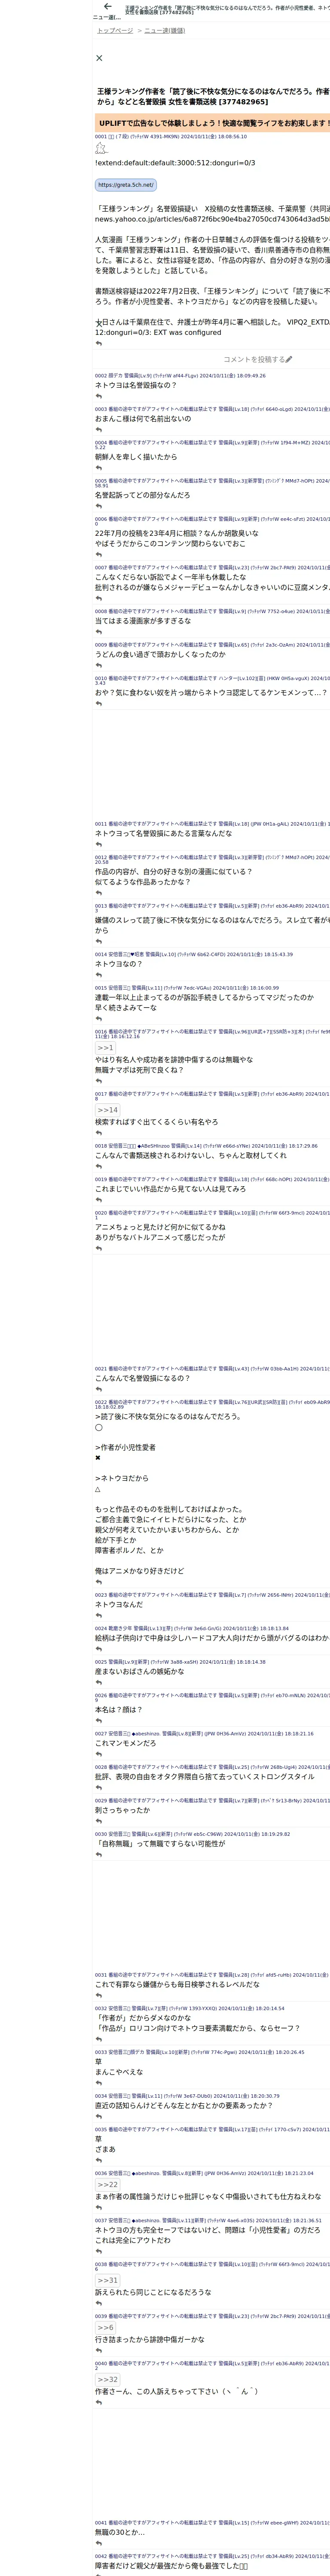Click the back arrow at the top
Viewport: 330px width, 2576px height.
pyautogui.click(x=108, y=6)
